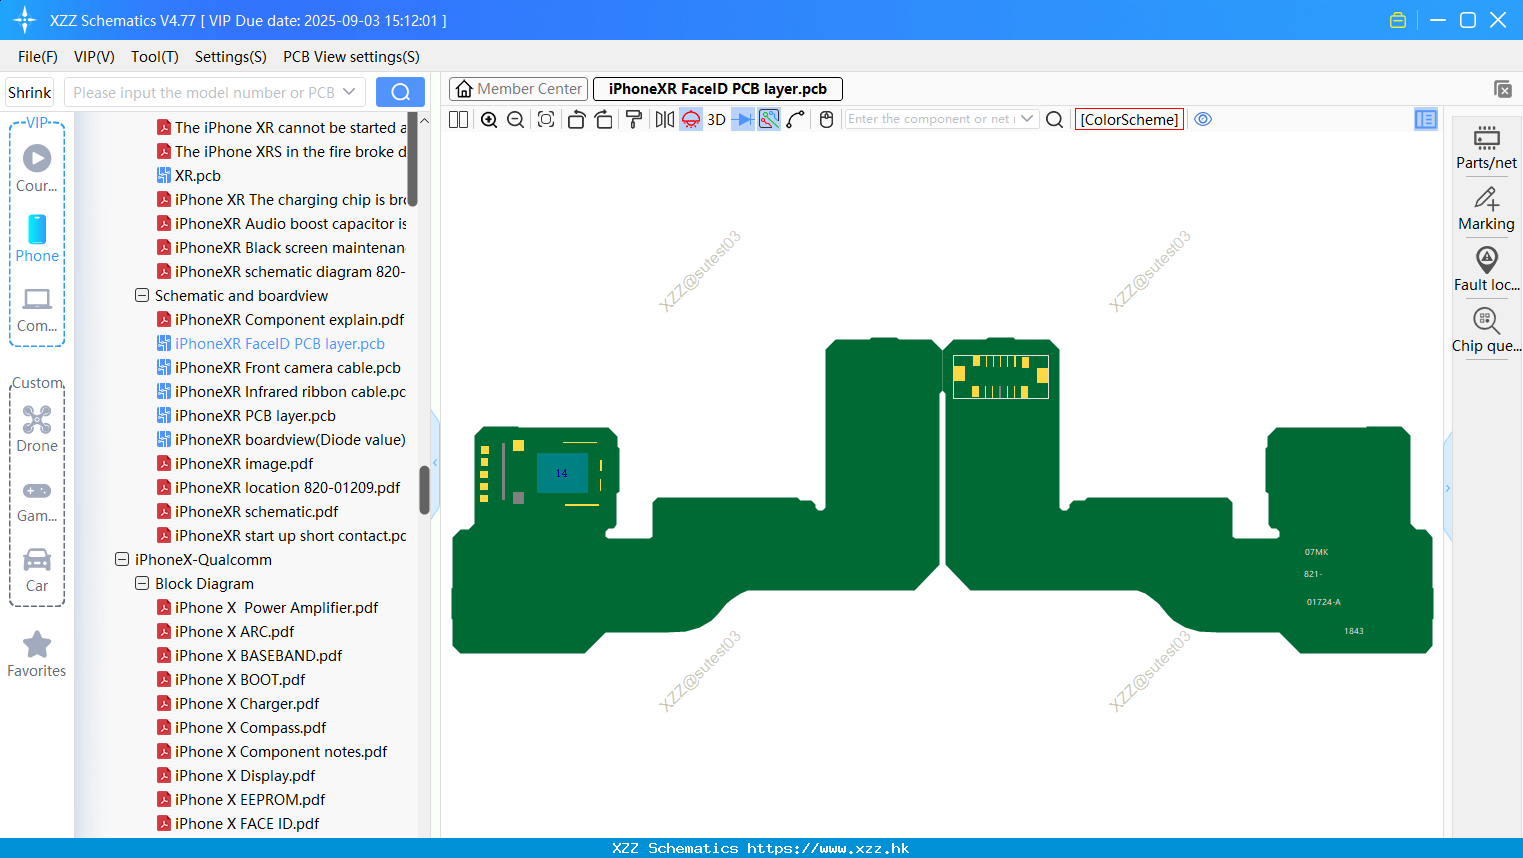Collapse the left panel with splitter arrow
This screenshot has height=858, width=1523.
435,462
